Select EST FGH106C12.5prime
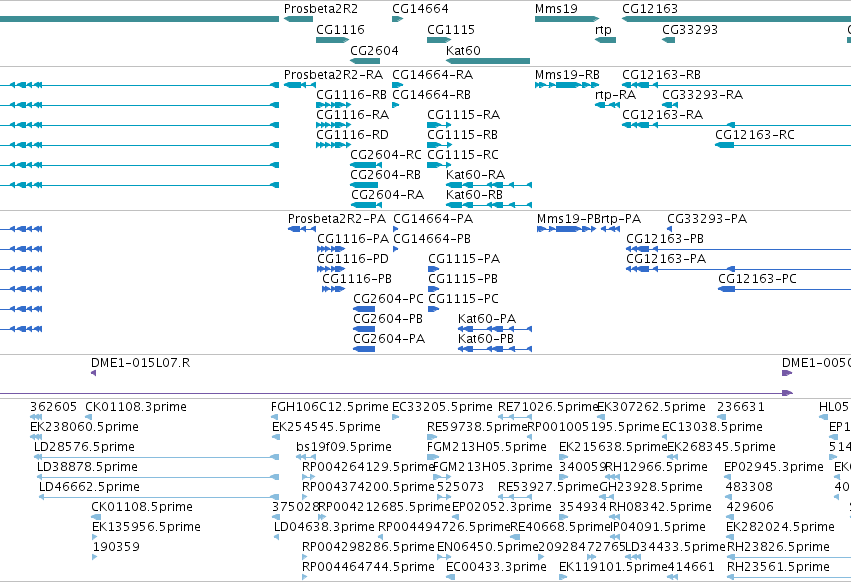This screenshot has height=582, width=851. (330, 407)
